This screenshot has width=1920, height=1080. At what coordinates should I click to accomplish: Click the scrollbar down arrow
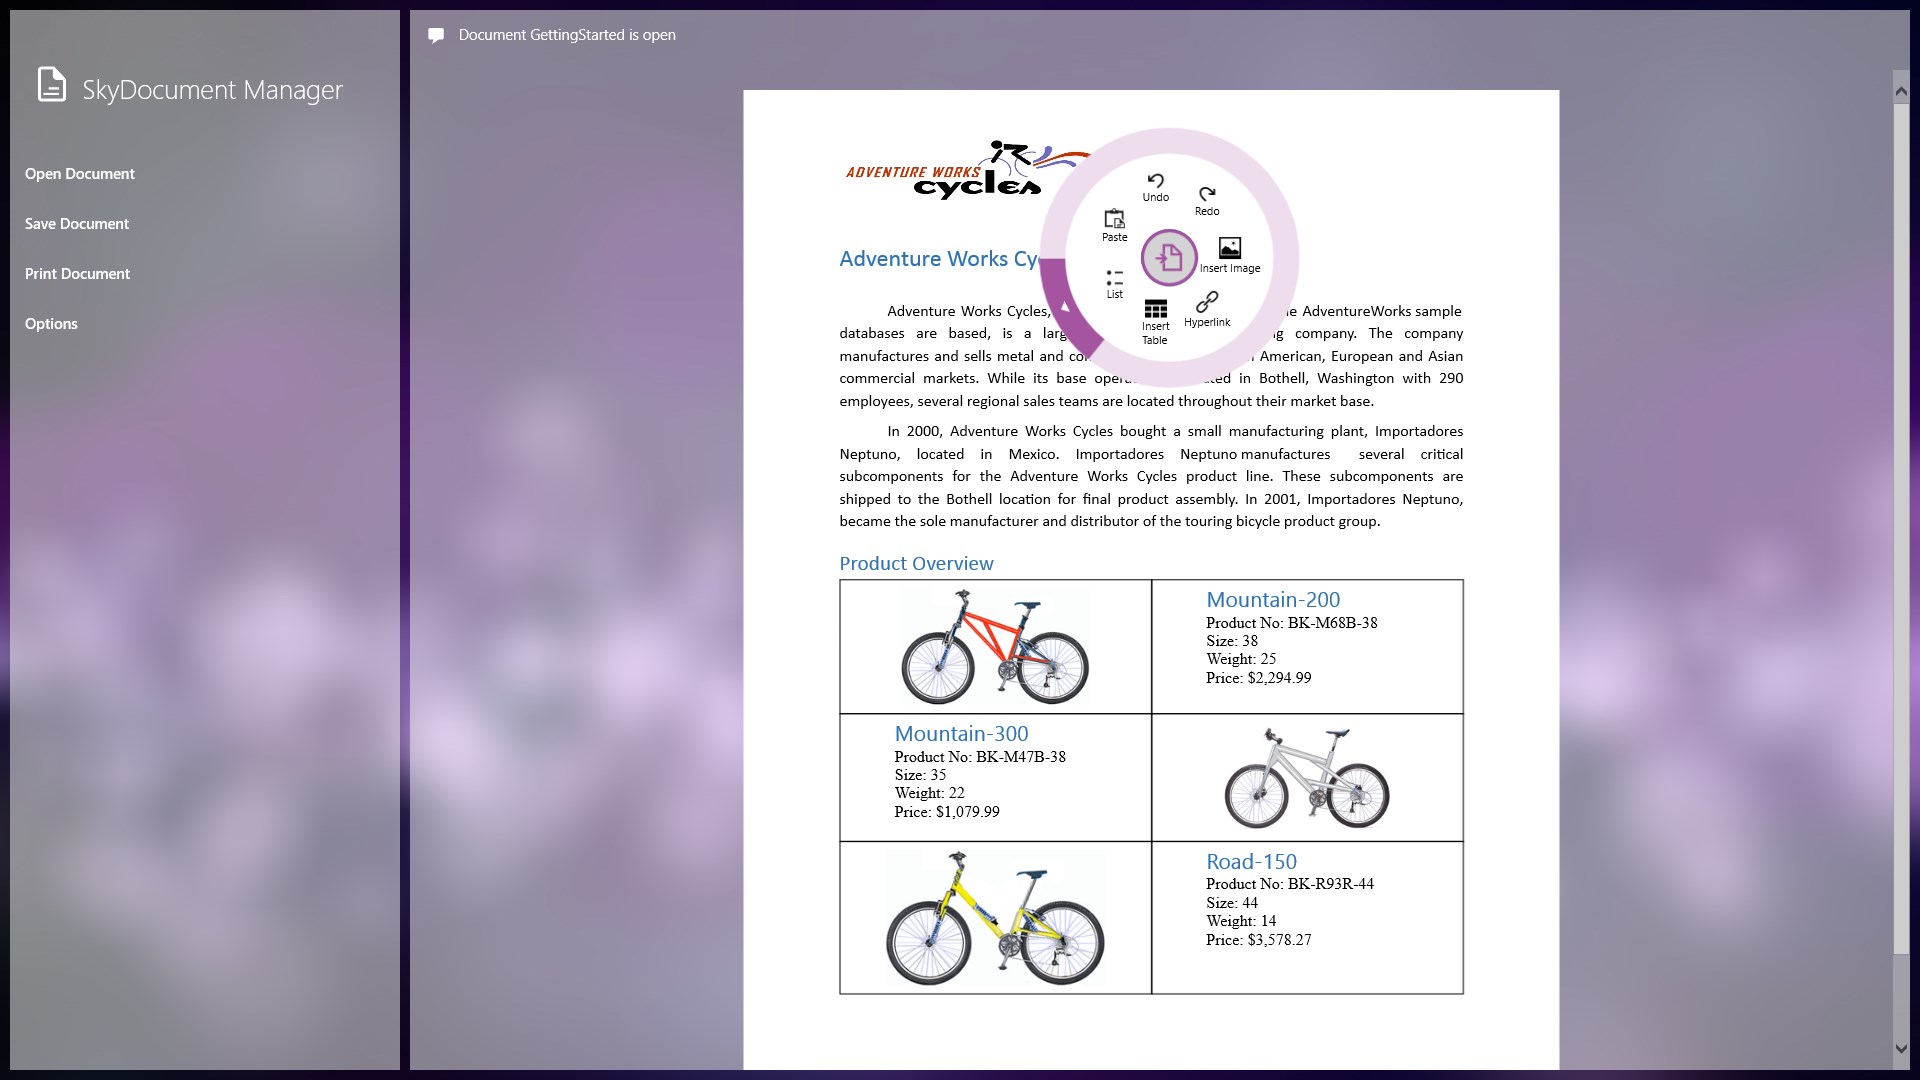click(1901, 1049)
